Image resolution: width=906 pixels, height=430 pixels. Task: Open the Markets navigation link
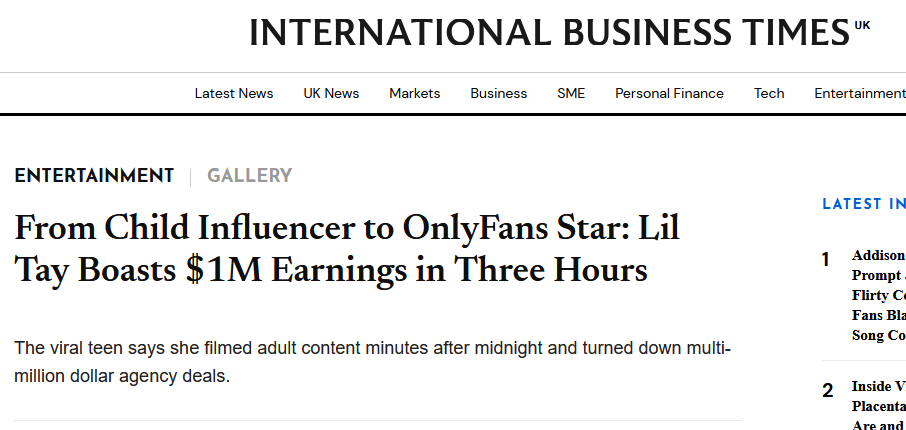(414, 93)
